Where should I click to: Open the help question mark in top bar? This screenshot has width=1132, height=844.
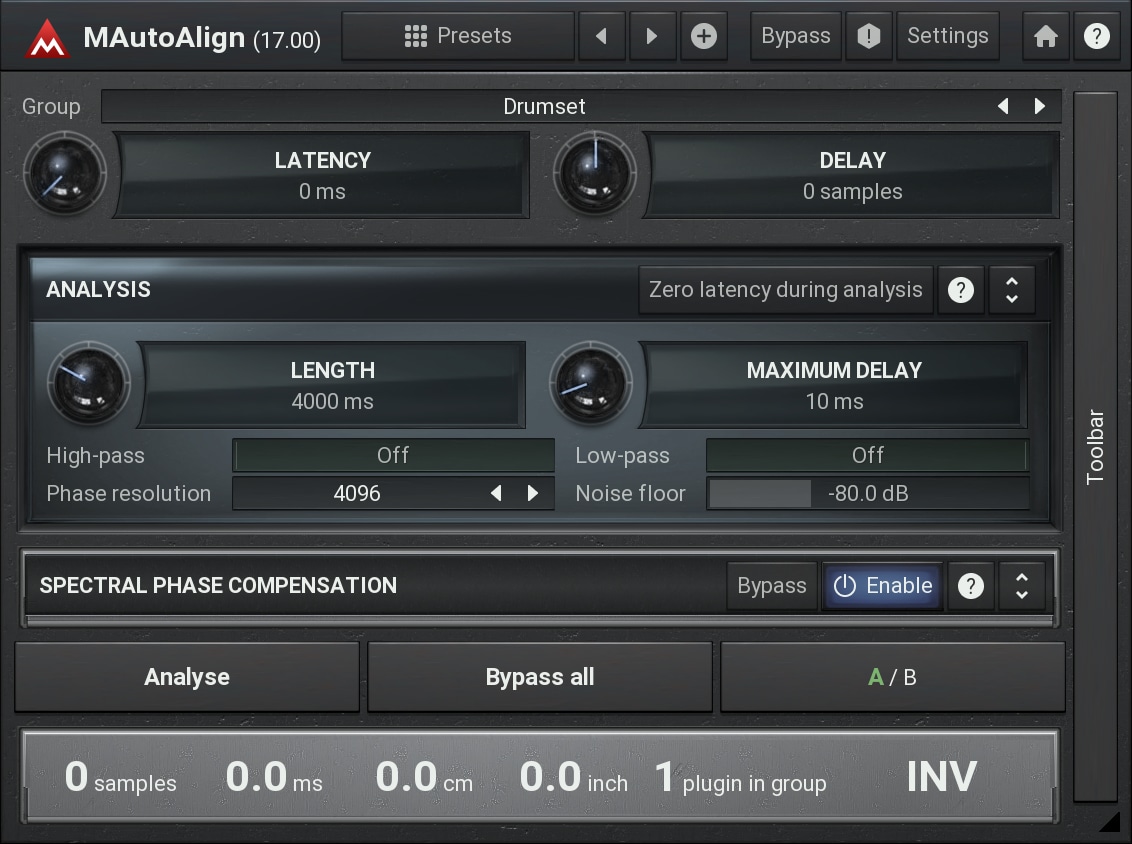click(1096, 36)
